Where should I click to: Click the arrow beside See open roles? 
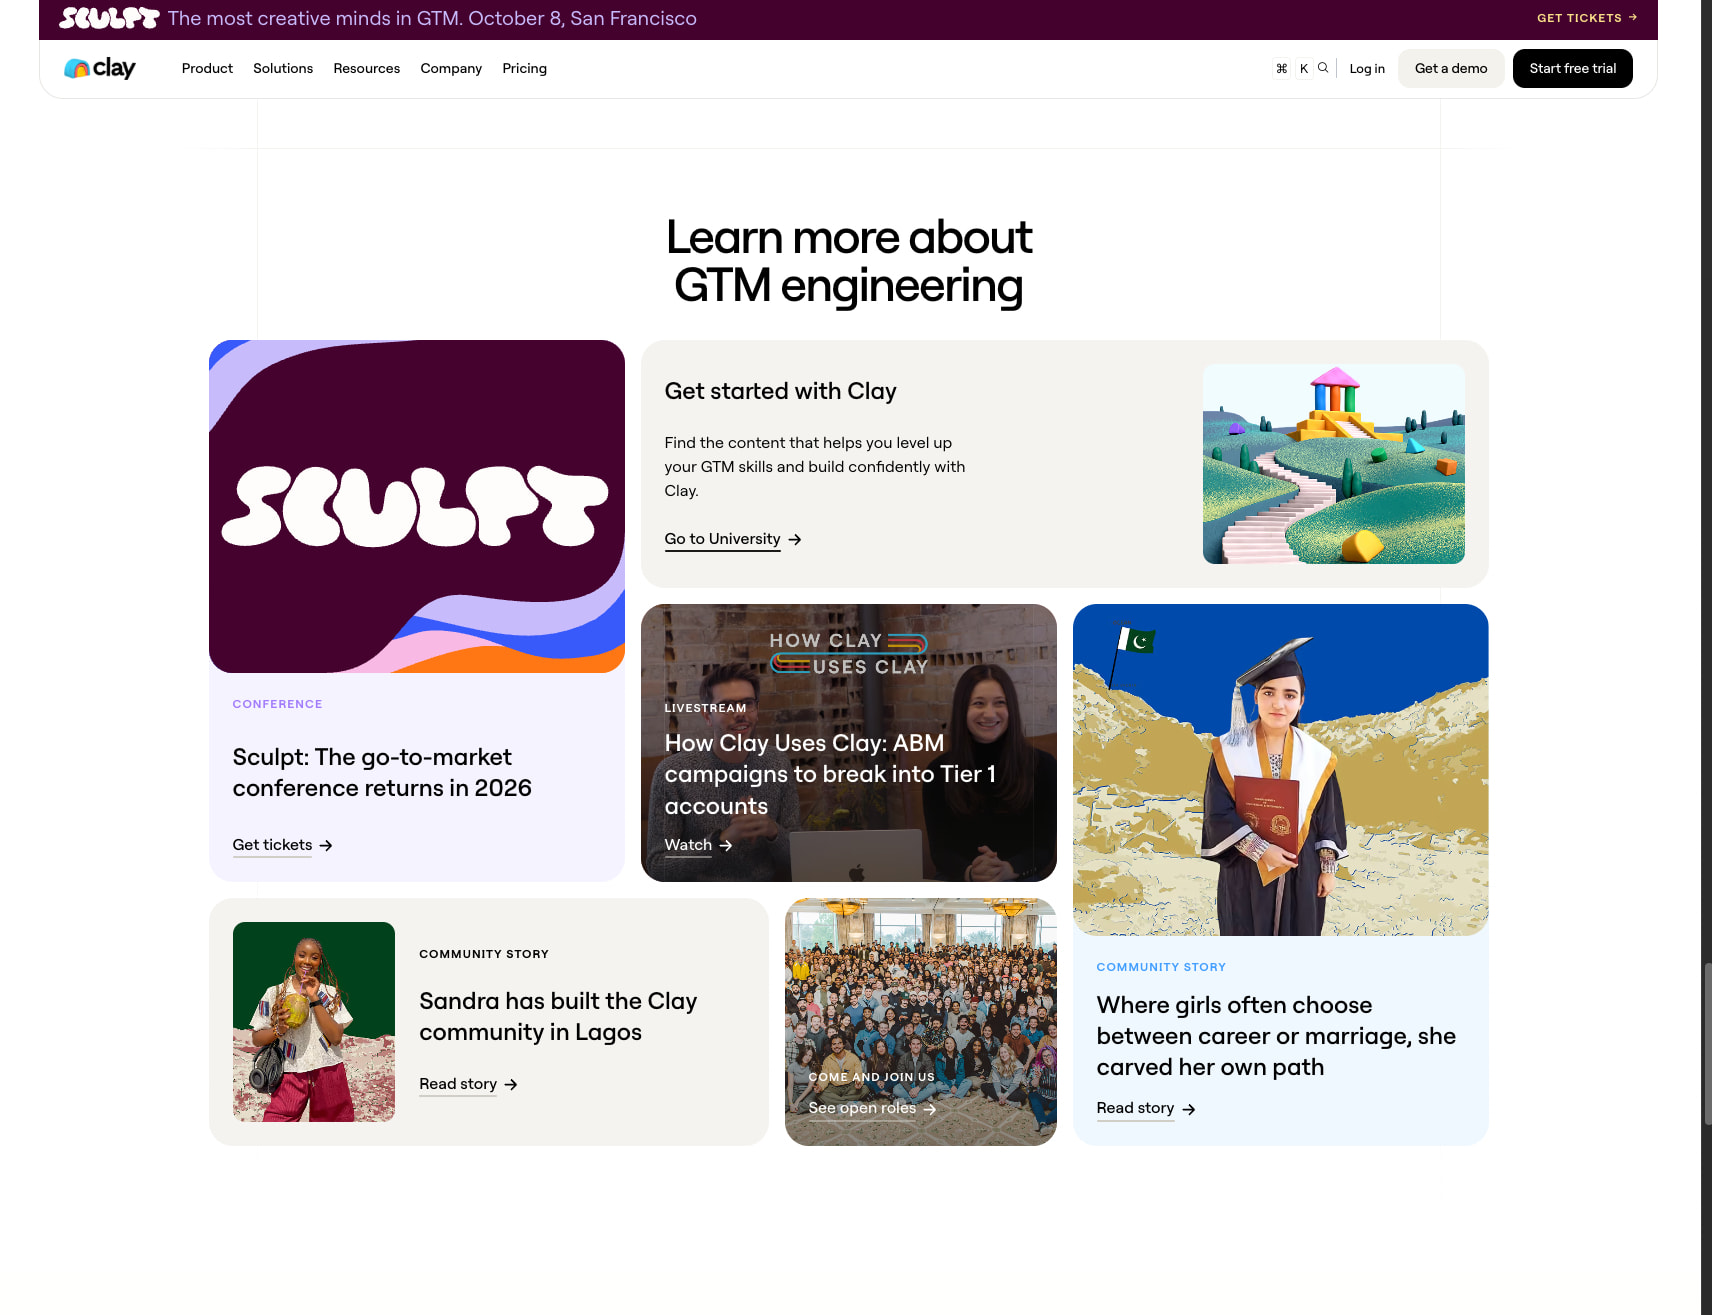[x=930, y=1109]
